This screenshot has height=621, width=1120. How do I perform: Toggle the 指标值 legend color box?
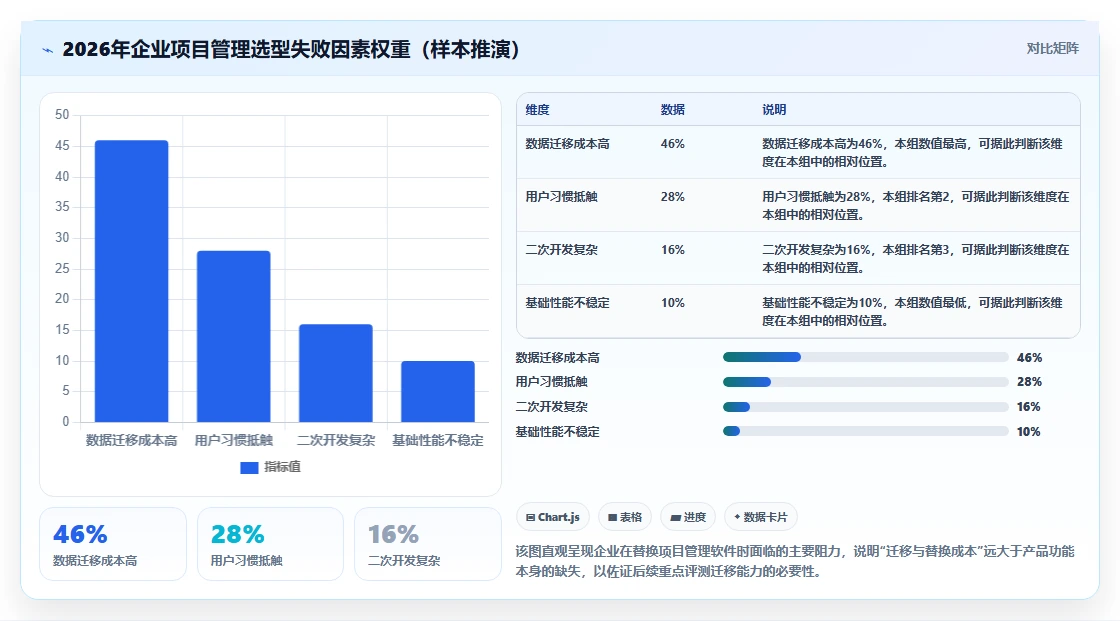[x=249, y=467]
